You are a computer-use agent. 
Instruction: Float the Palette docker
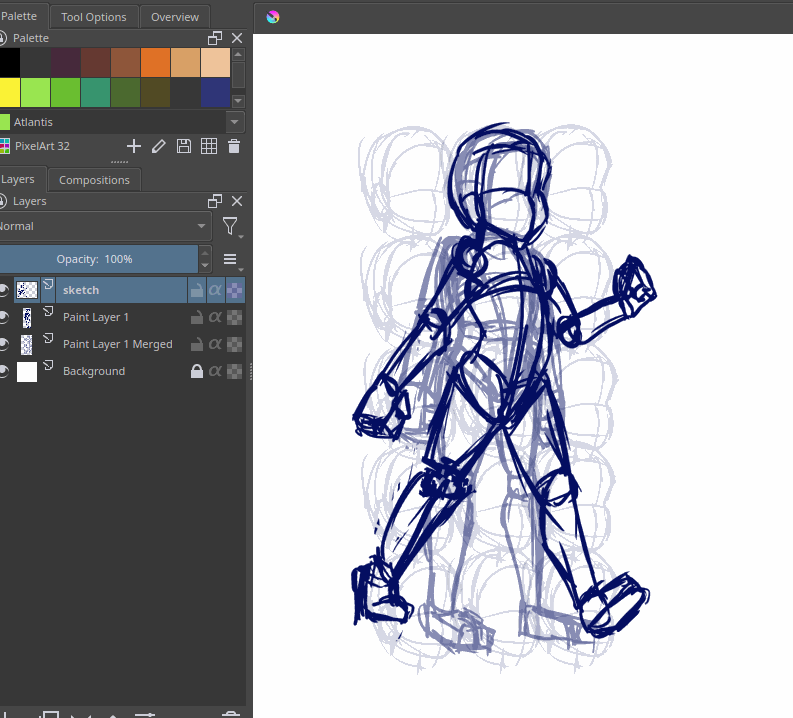tap(215, 38)
